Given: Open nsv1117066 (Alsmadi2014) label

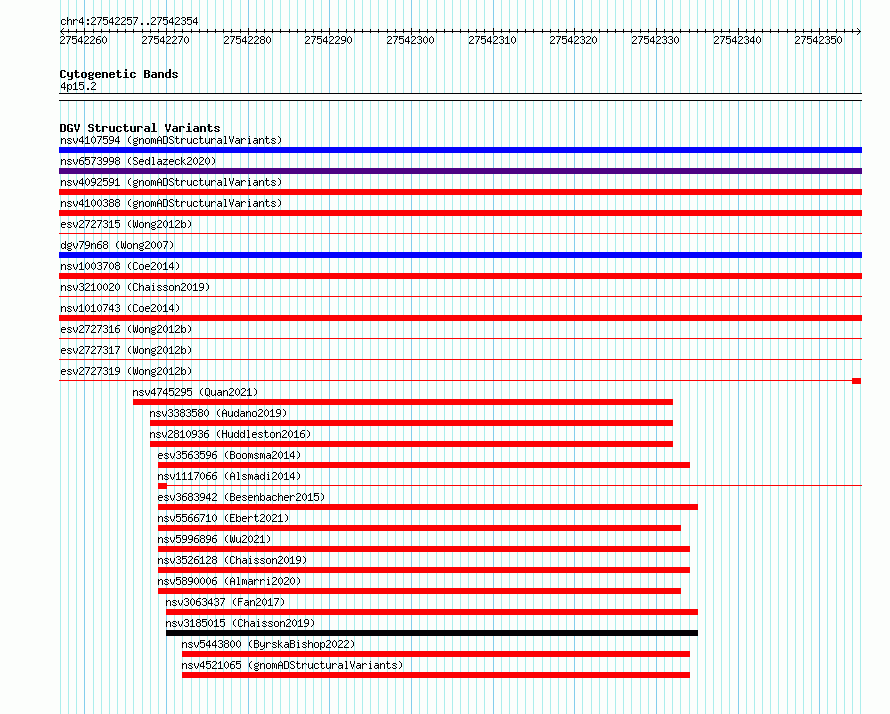Looking at the screenshot, I should click(229, 476).
